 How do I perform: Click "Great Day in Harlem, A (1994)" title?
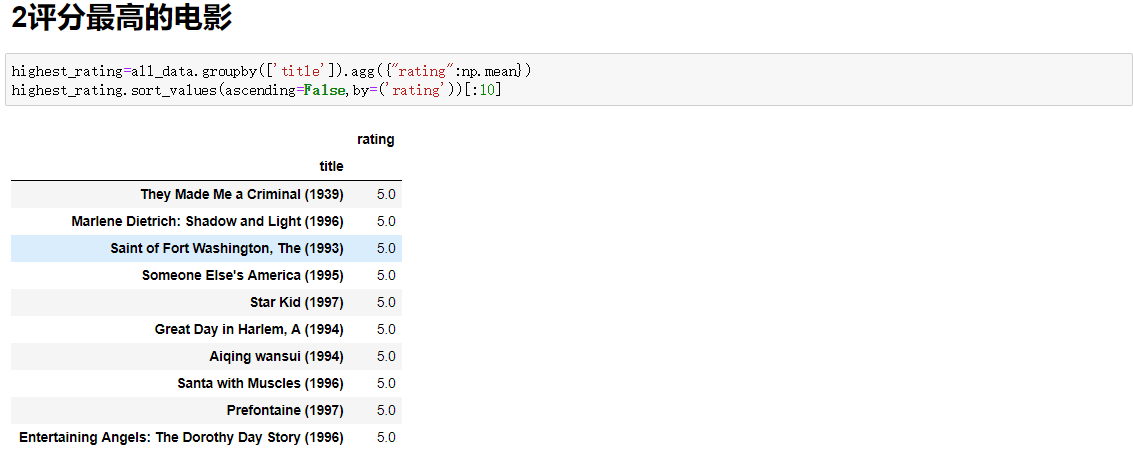(x=249, y=329)
